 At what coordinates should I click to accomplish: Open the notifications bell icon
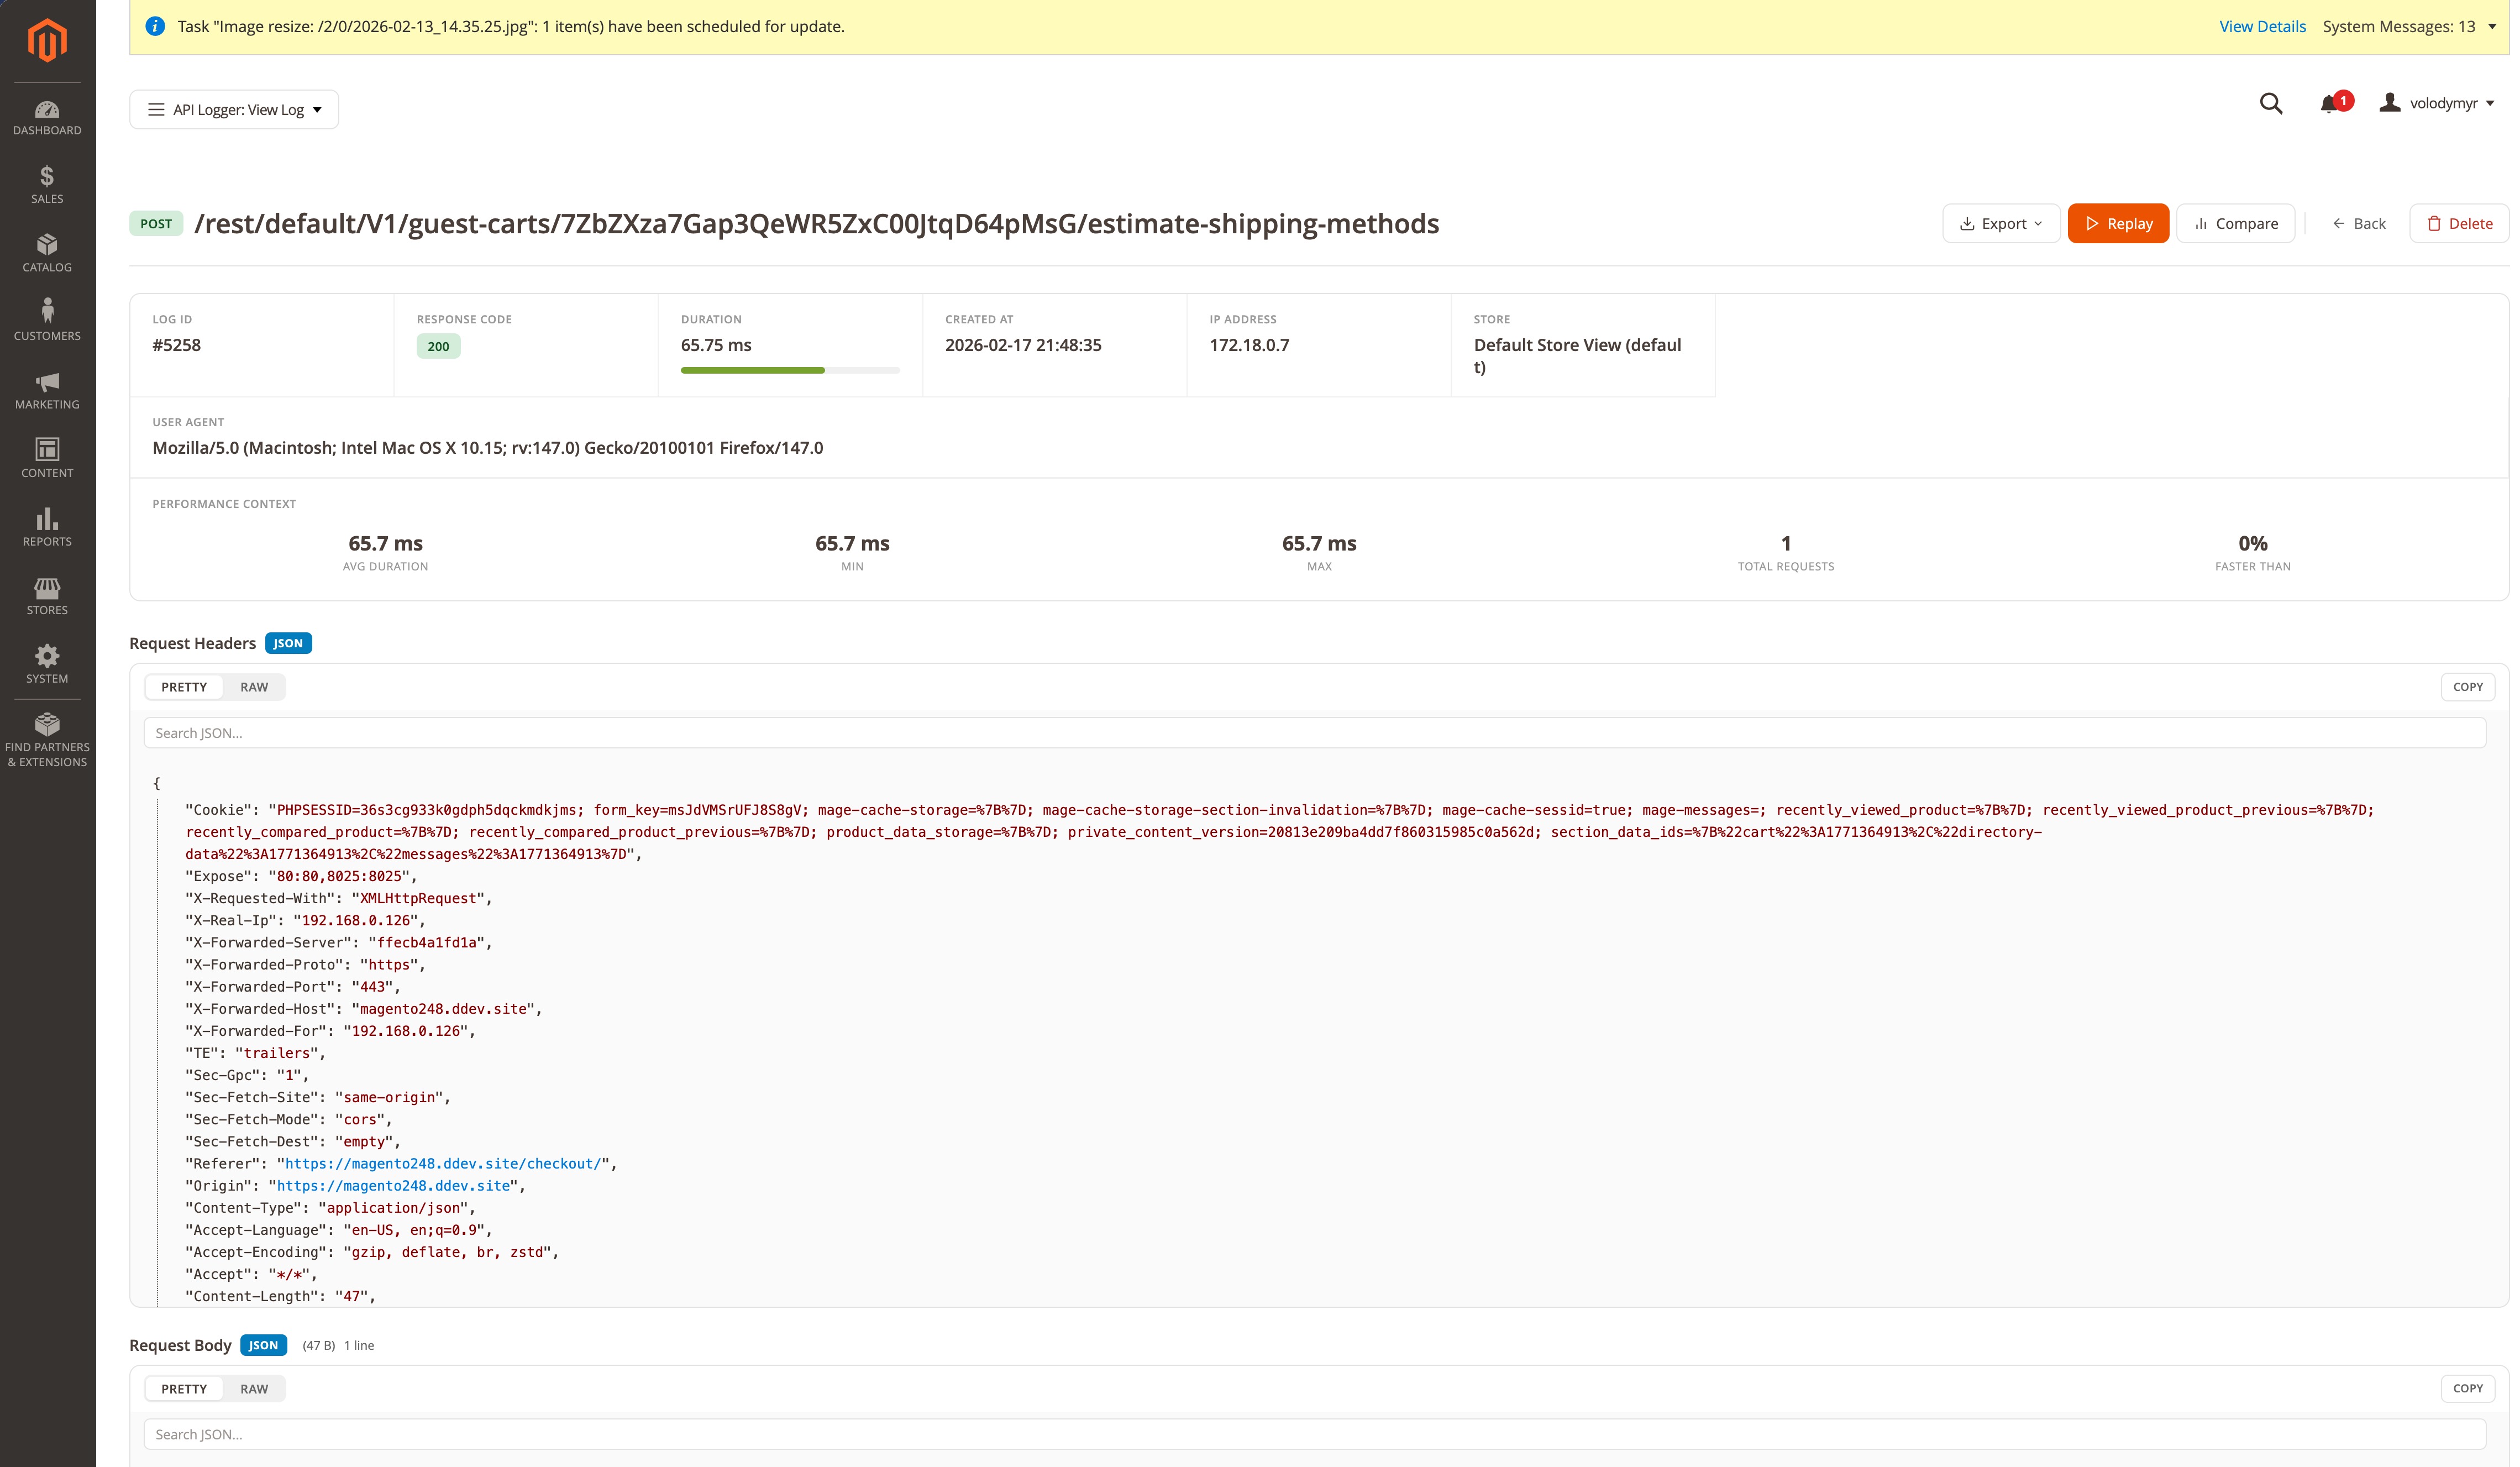2329,103
